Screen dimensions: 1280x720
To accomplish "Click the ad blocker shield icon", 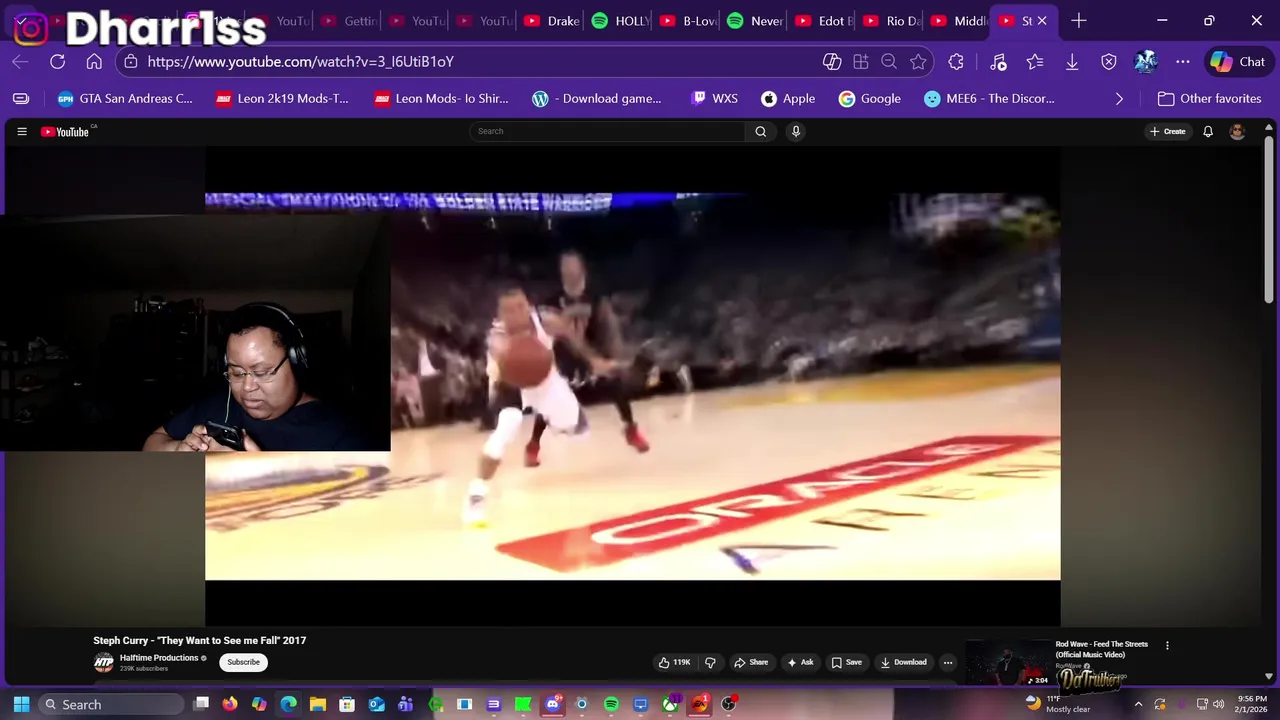I will point(1109,62).
